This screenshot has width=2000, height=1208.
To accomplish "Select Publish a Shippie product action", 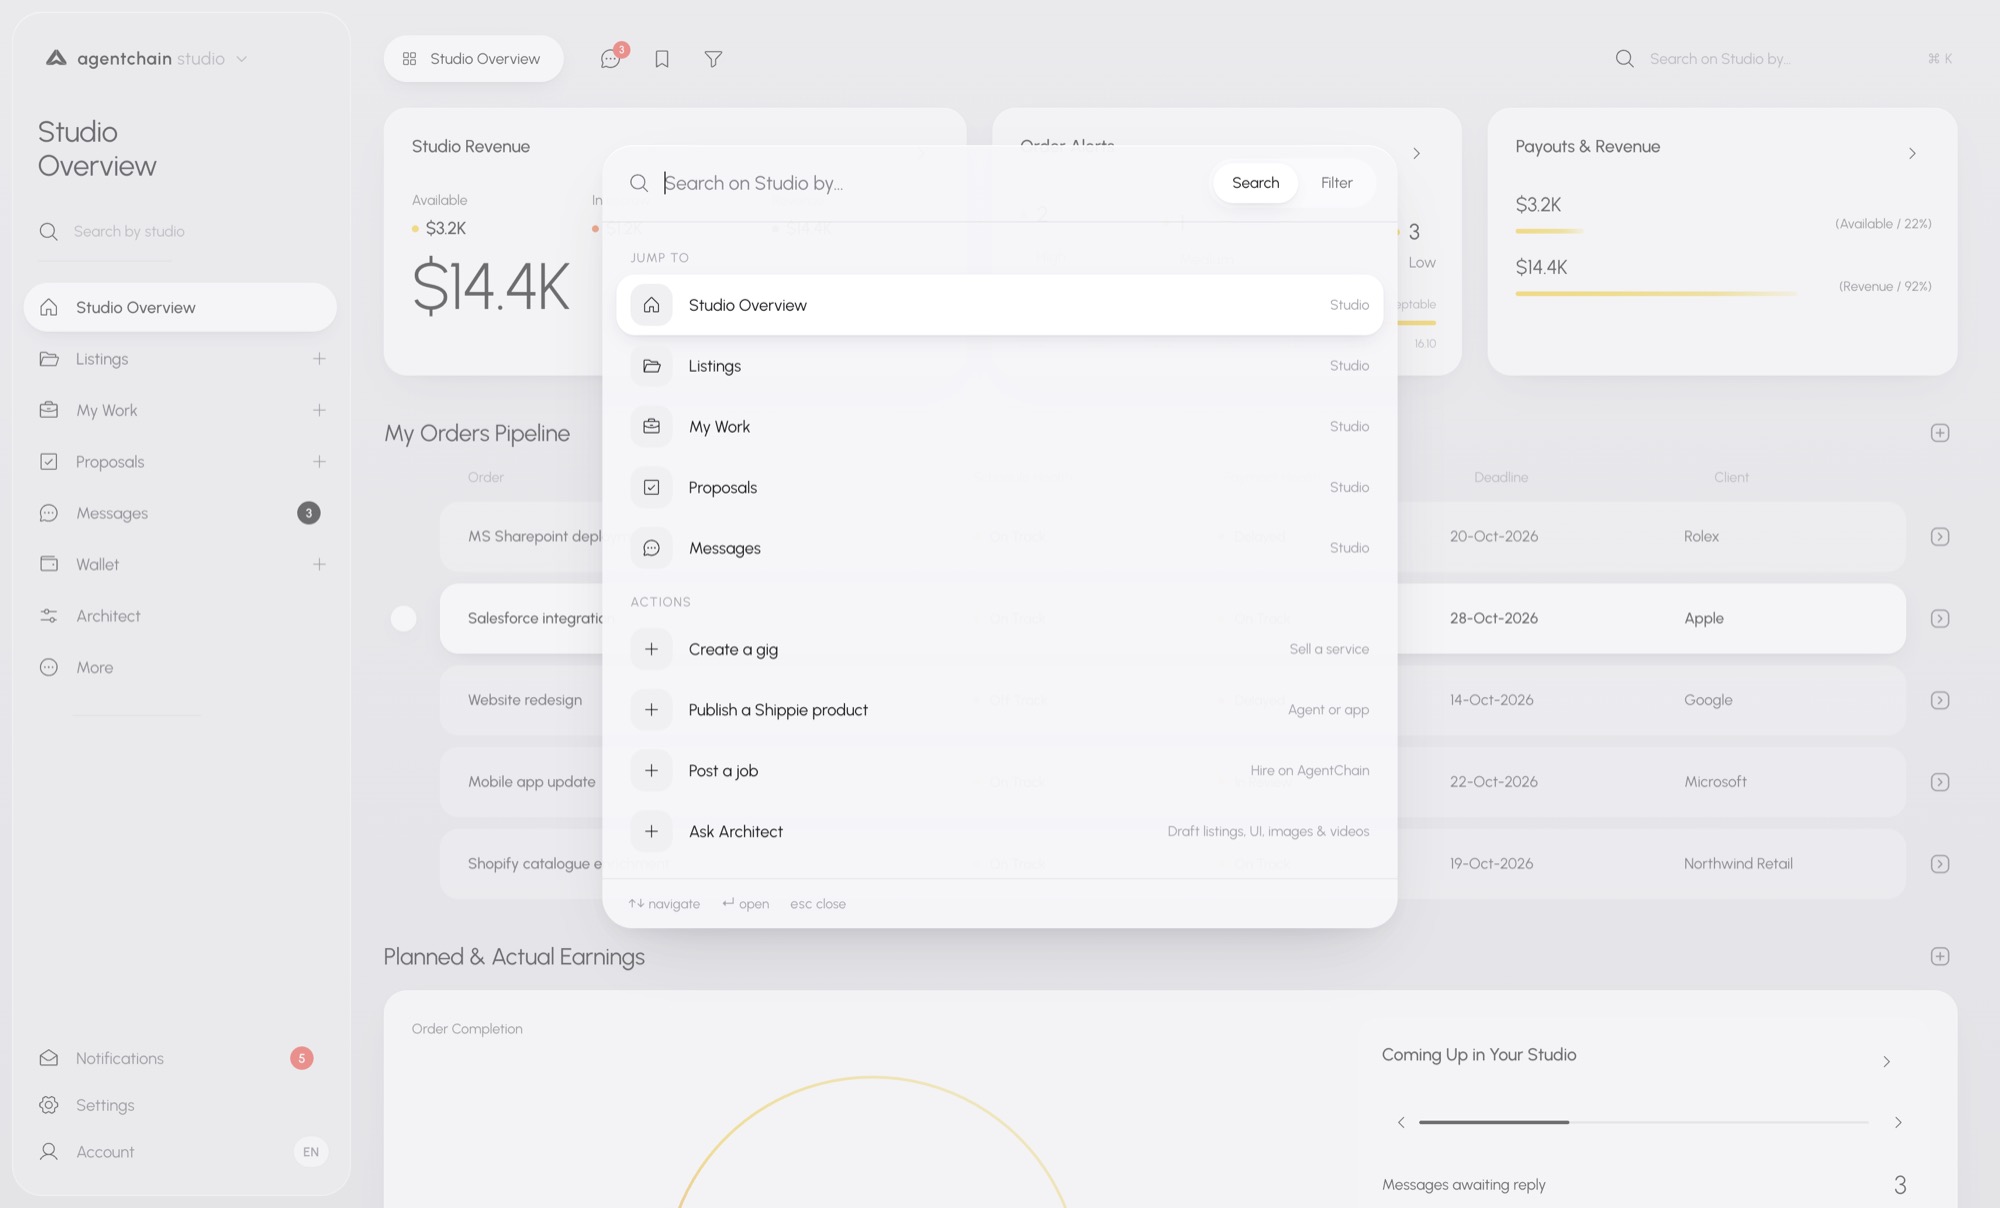I will click(1000, 710).
